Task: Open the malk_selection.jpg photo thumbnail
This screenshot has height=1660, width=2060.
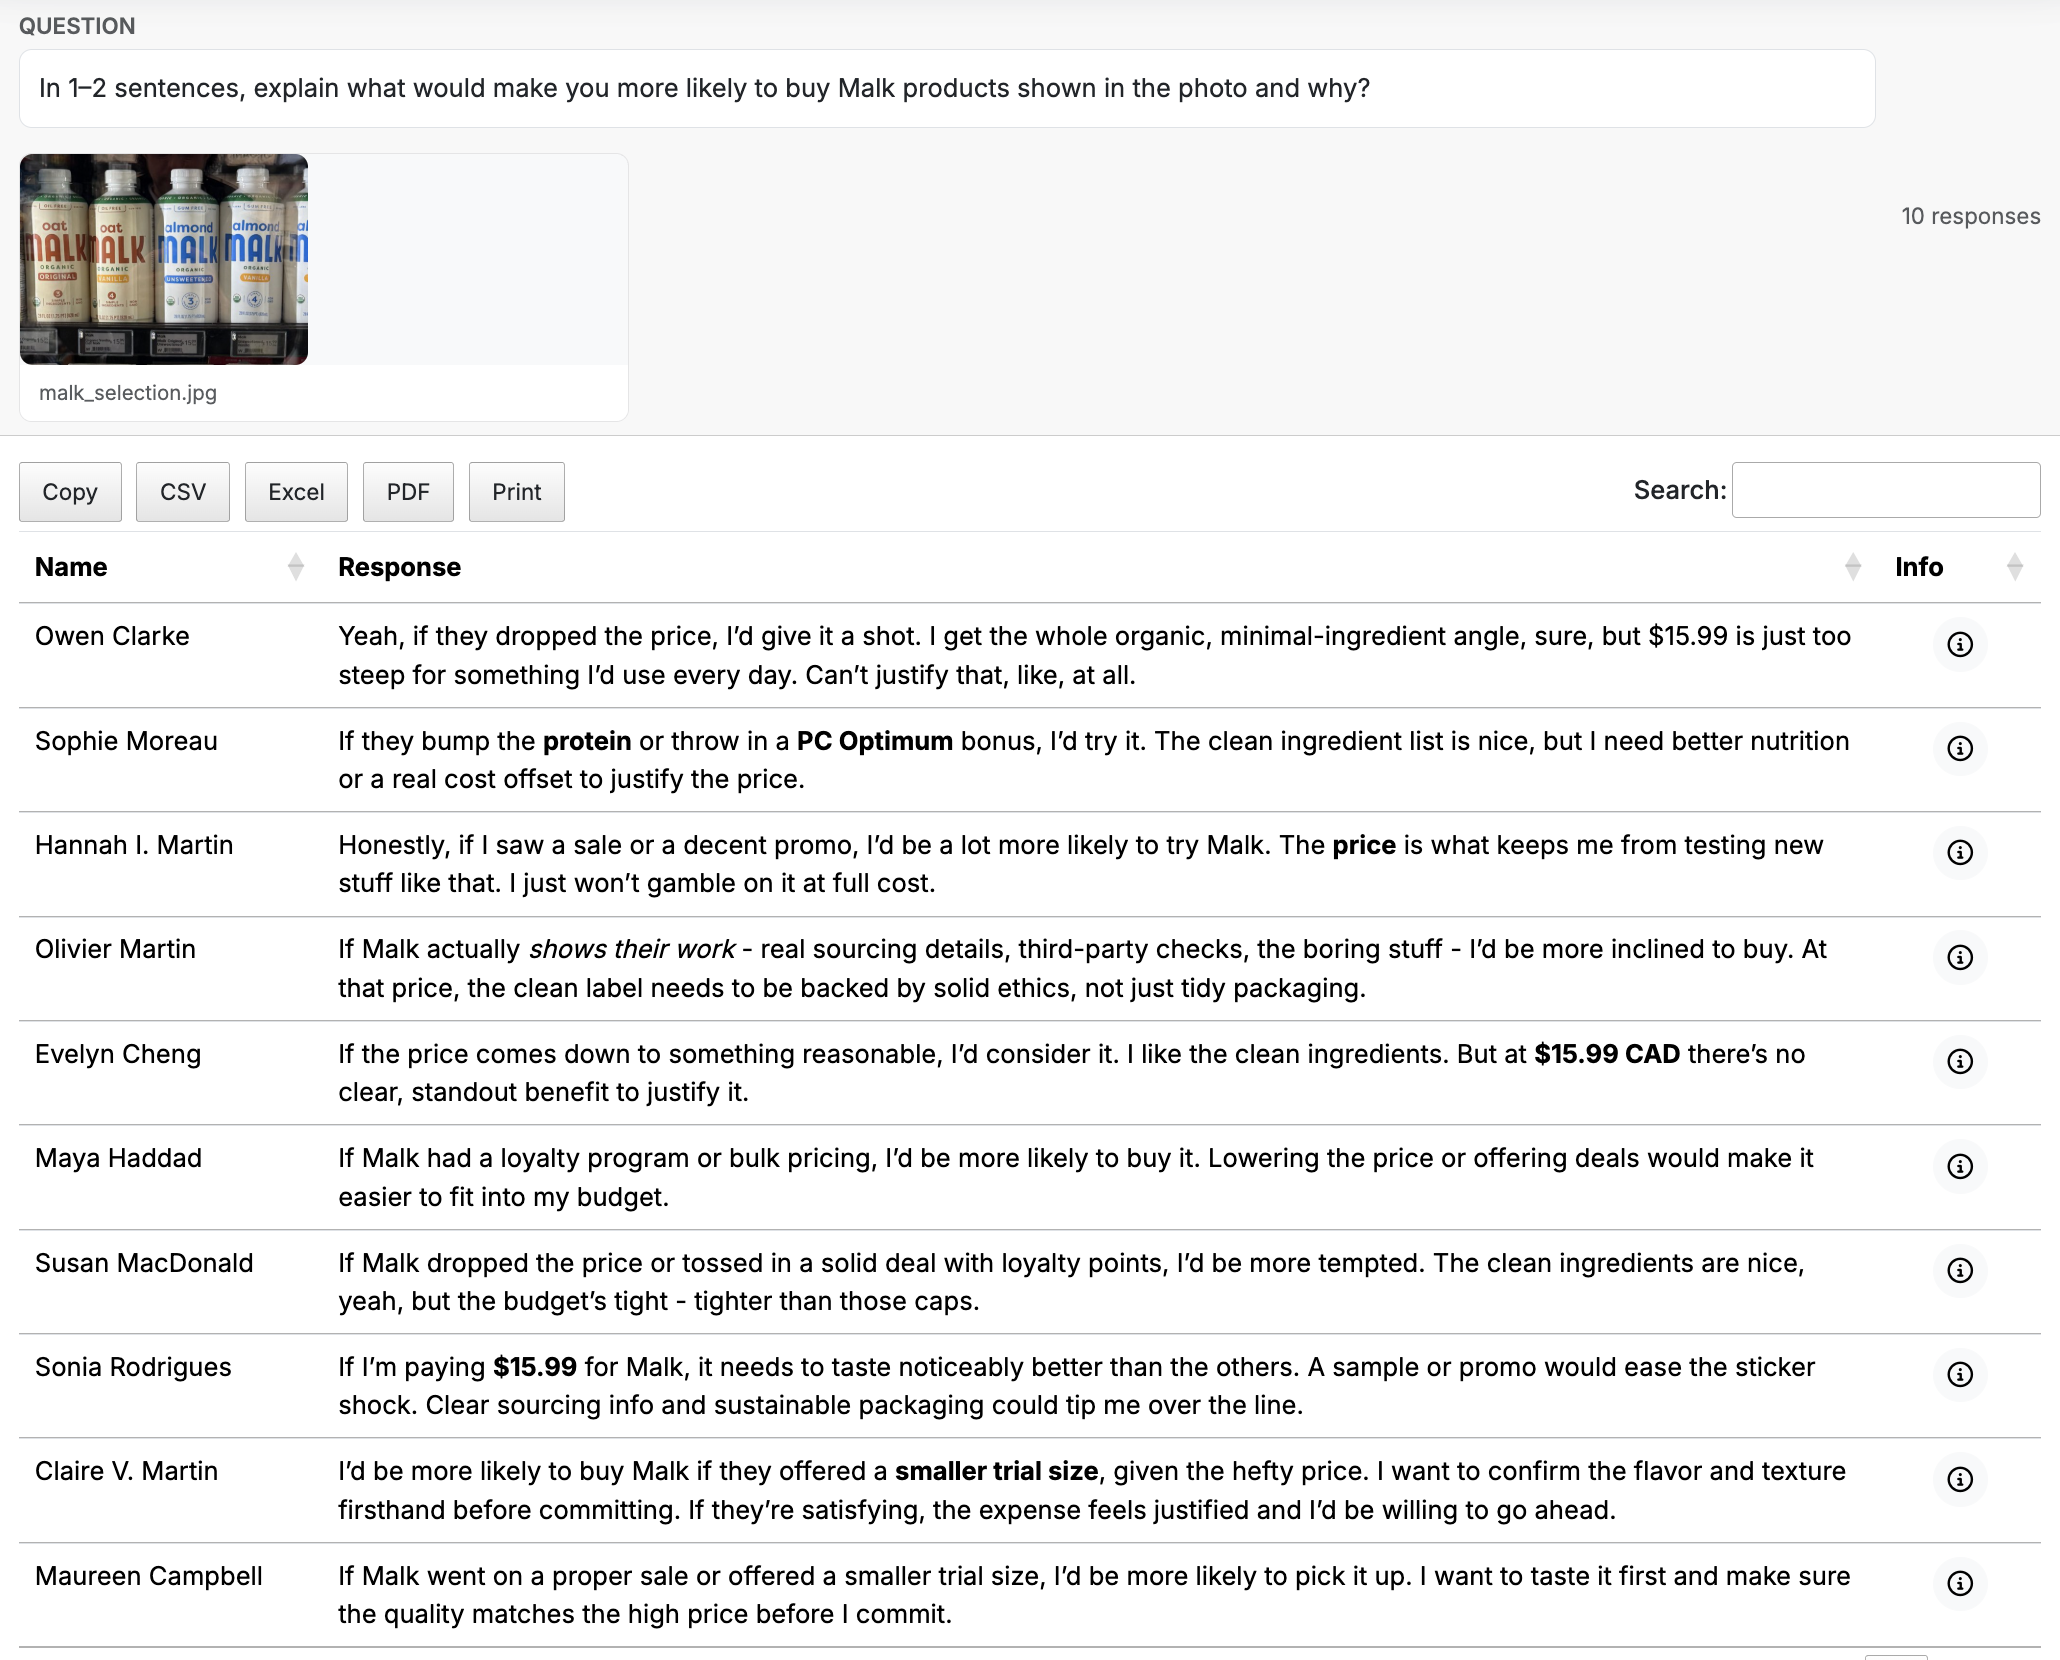Action: click(x=164, y=259)
